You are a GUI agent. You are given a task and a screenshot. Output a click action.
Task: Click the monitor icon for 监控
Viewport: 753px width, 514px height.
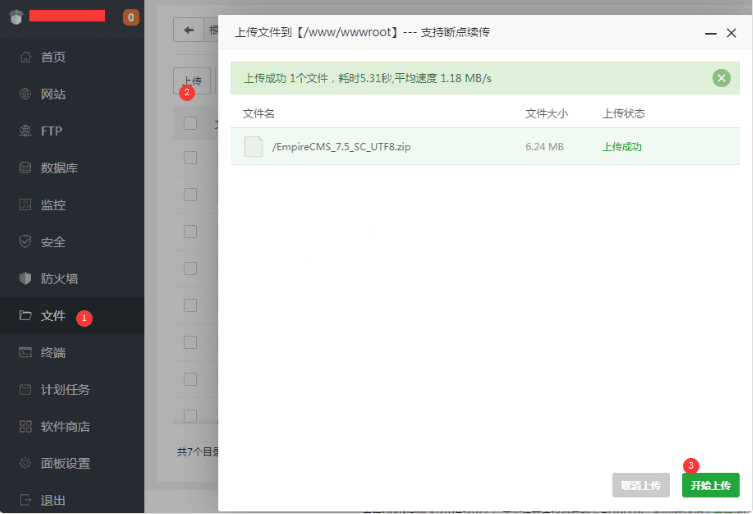point(26,205)
